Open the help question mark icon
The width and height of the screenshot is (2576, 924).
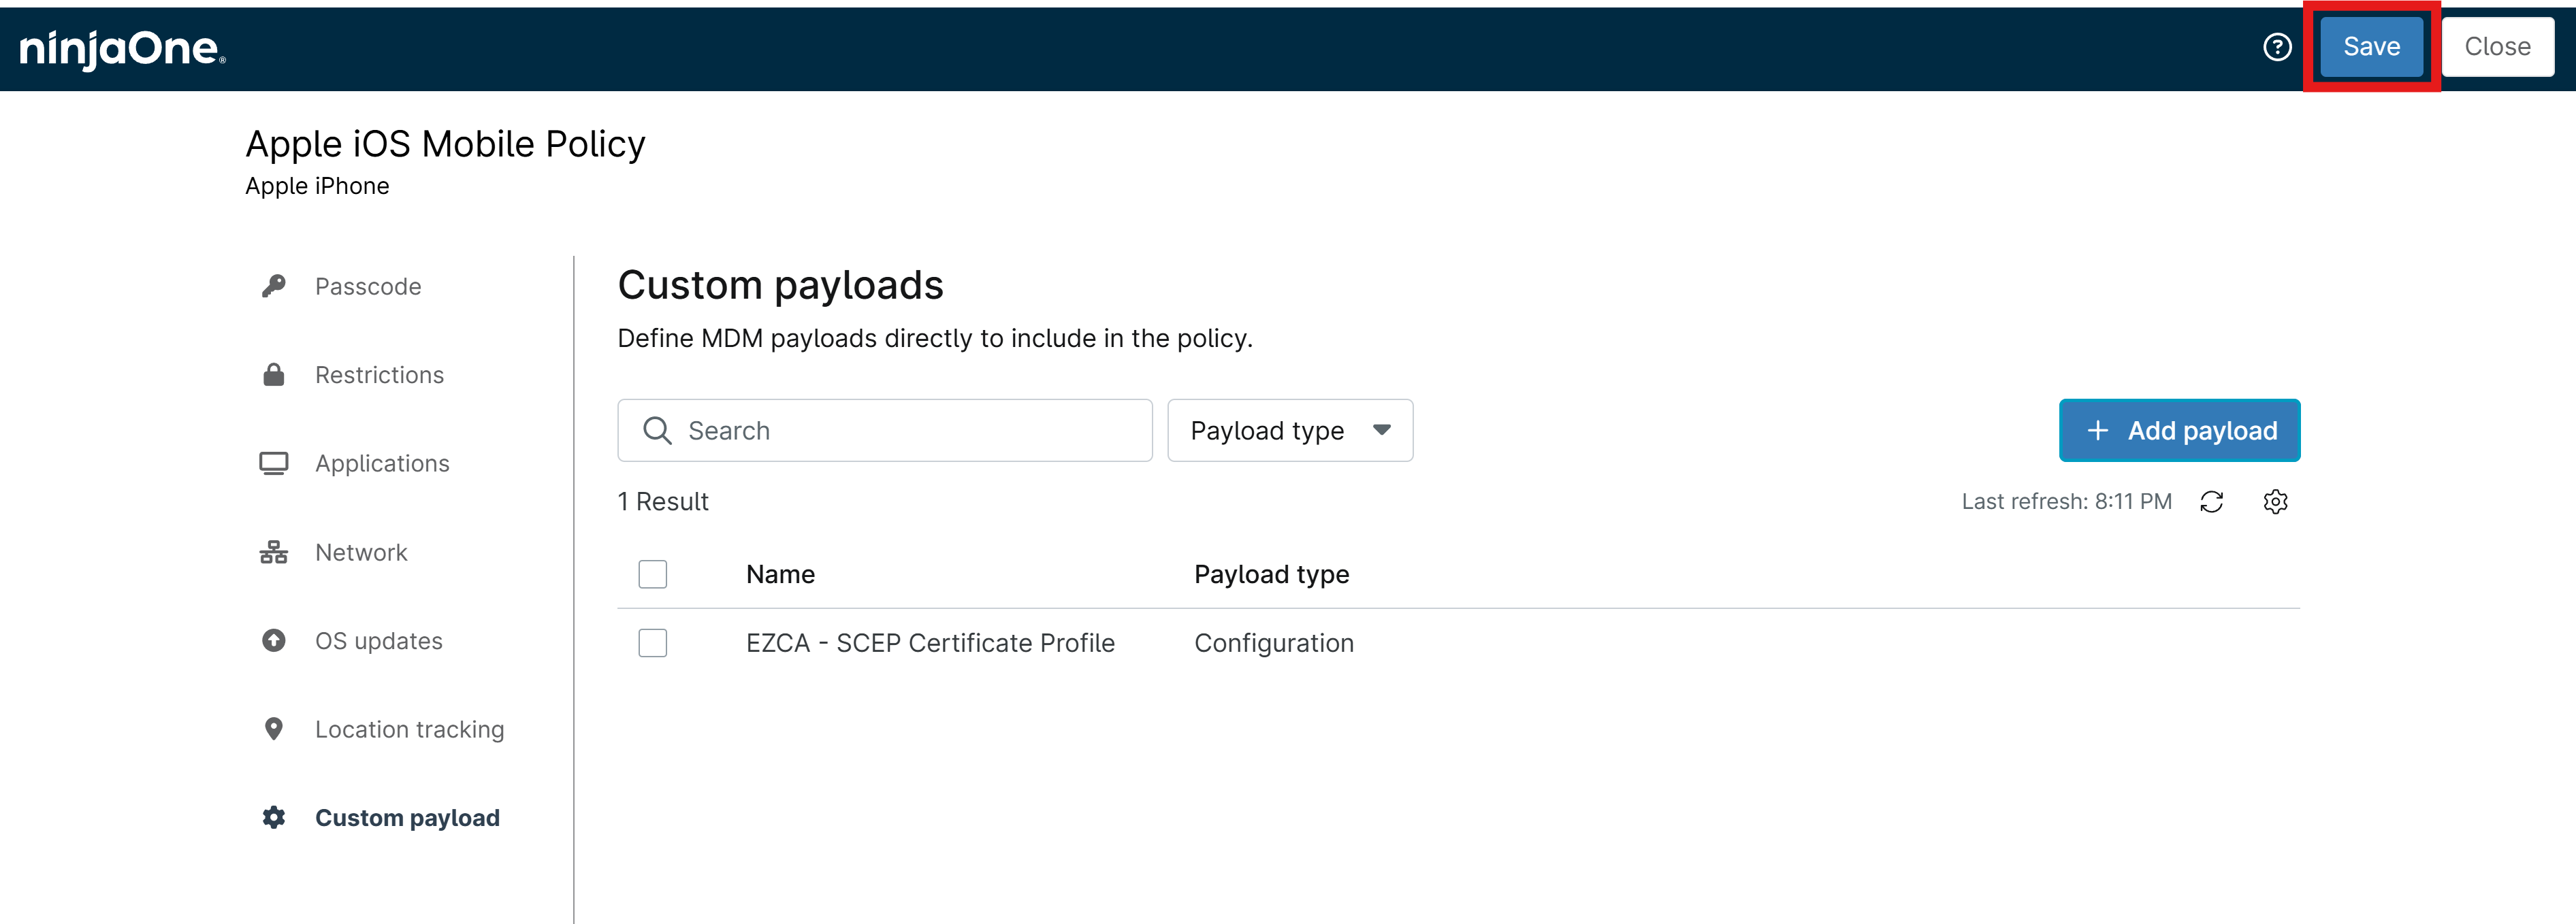coord(2277,47)
